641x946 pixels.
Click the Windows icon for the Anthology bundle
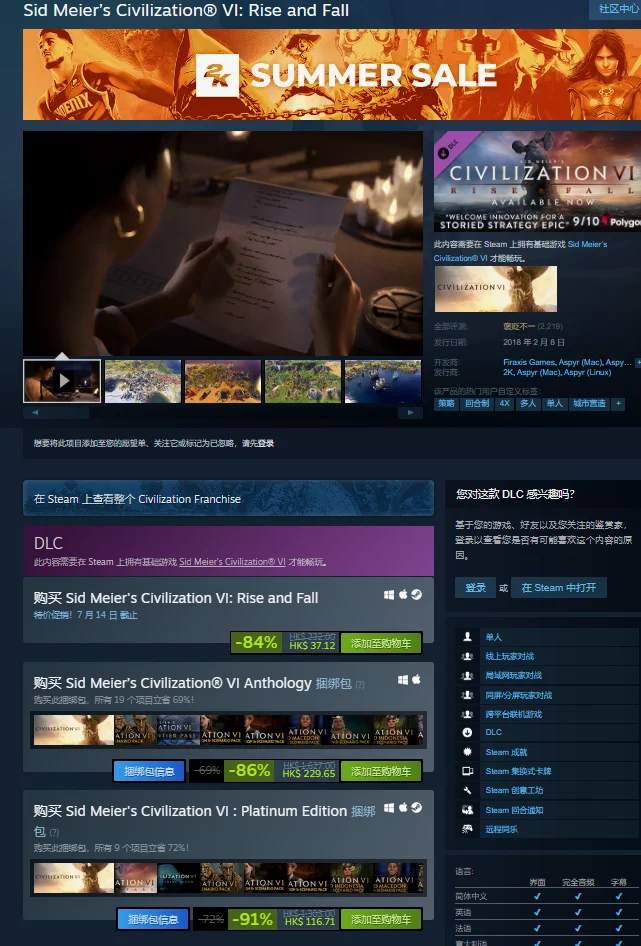(403, 680)
